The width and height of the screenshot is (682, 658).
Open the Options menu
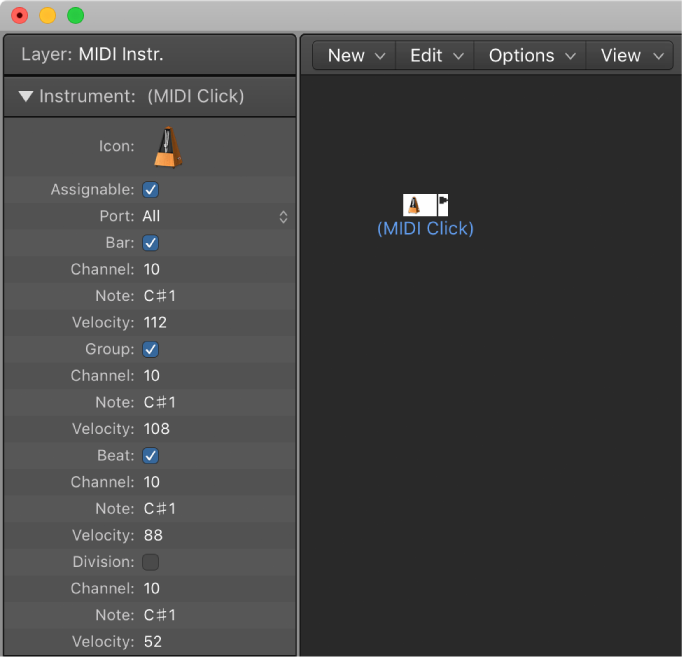[x=531, y=56]
